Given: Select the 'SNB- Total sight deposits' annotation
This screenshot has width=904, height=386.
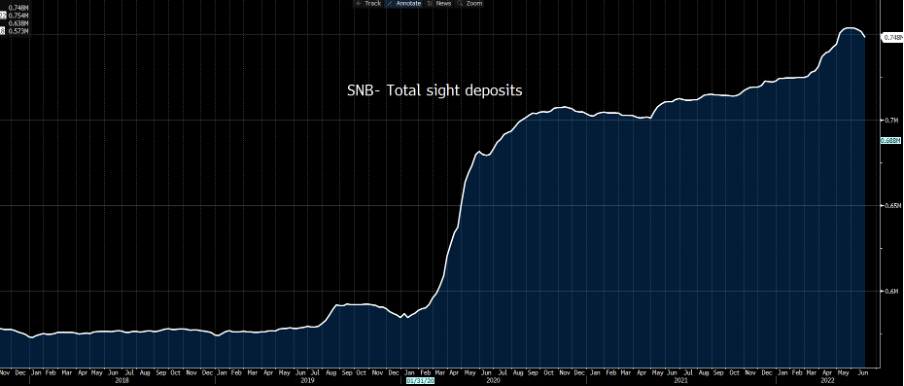Looking at the screenshot, I should click(x=435, y=90).
